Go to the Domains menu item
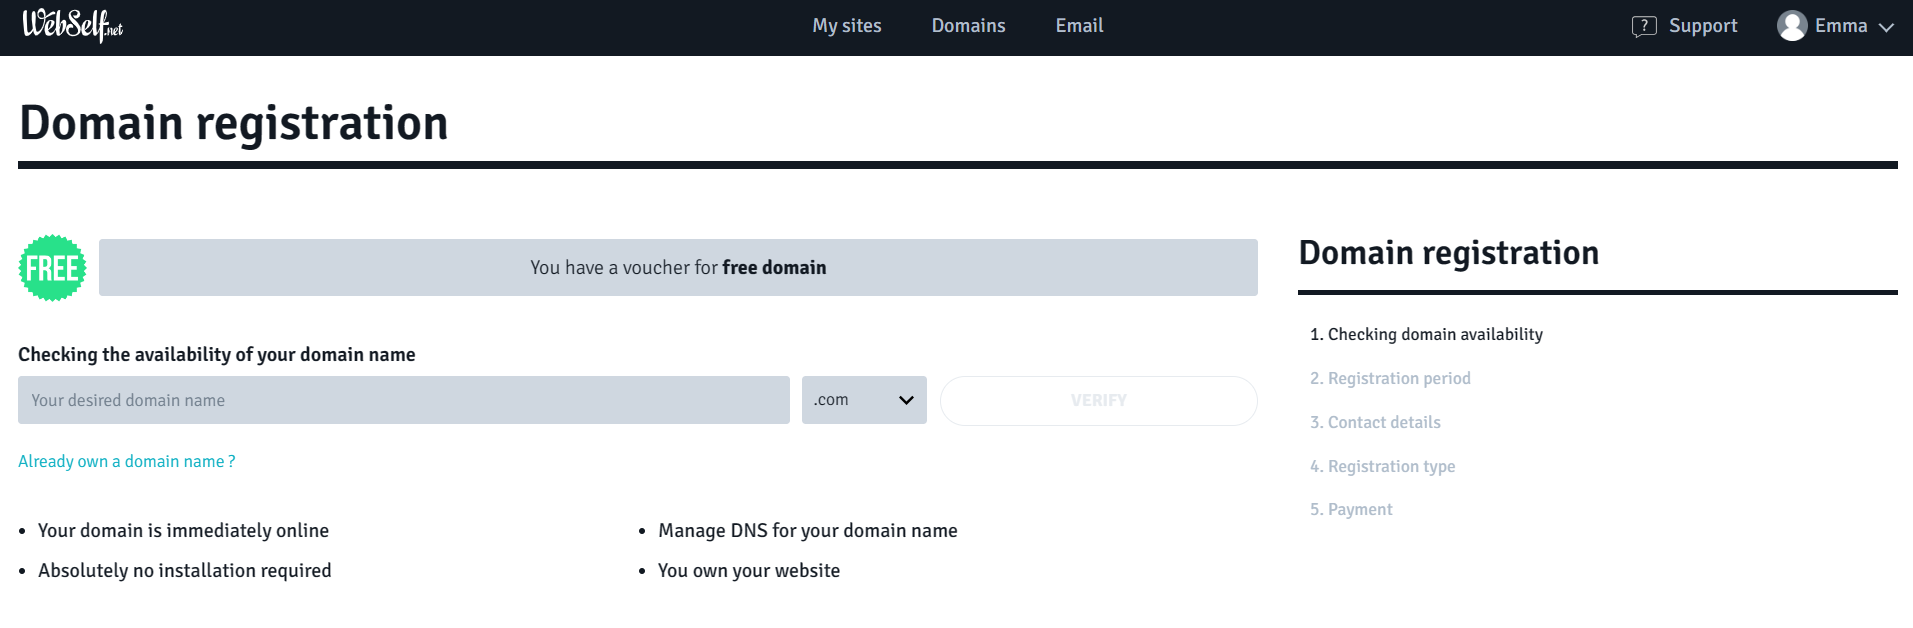This screenshot has width=1913, height=628. tap(968, 26)
